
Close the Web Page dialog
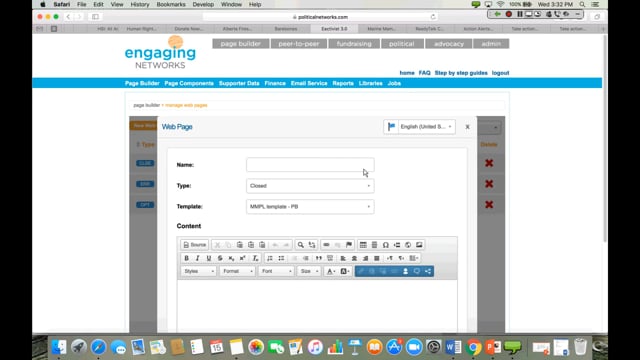[x=467, y=127]
